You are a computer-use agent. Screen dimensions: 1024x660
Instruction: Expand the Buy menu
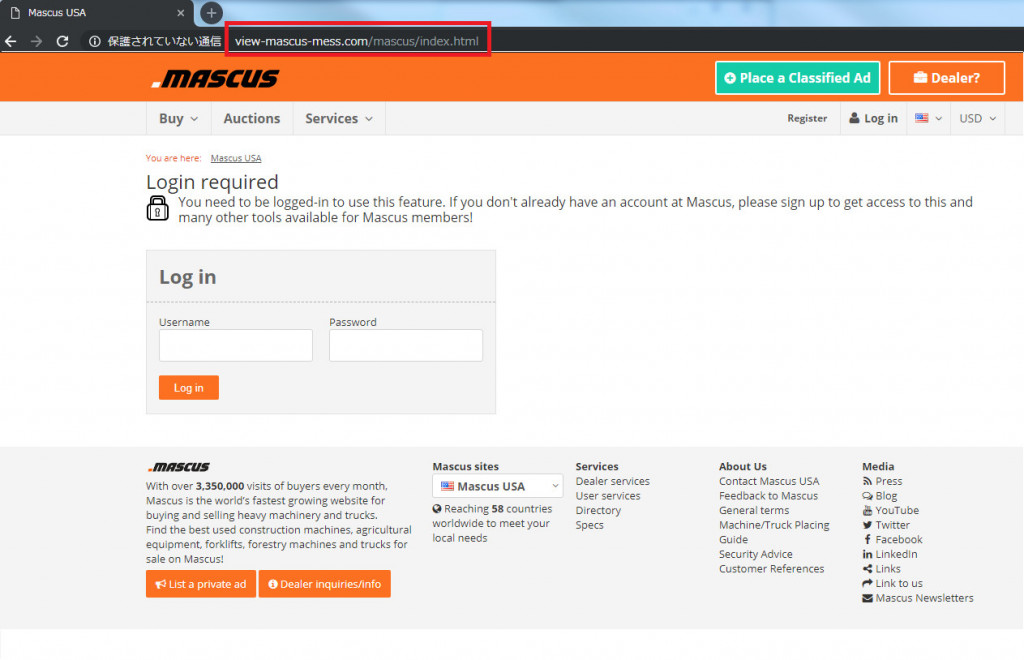coord(178,118)
